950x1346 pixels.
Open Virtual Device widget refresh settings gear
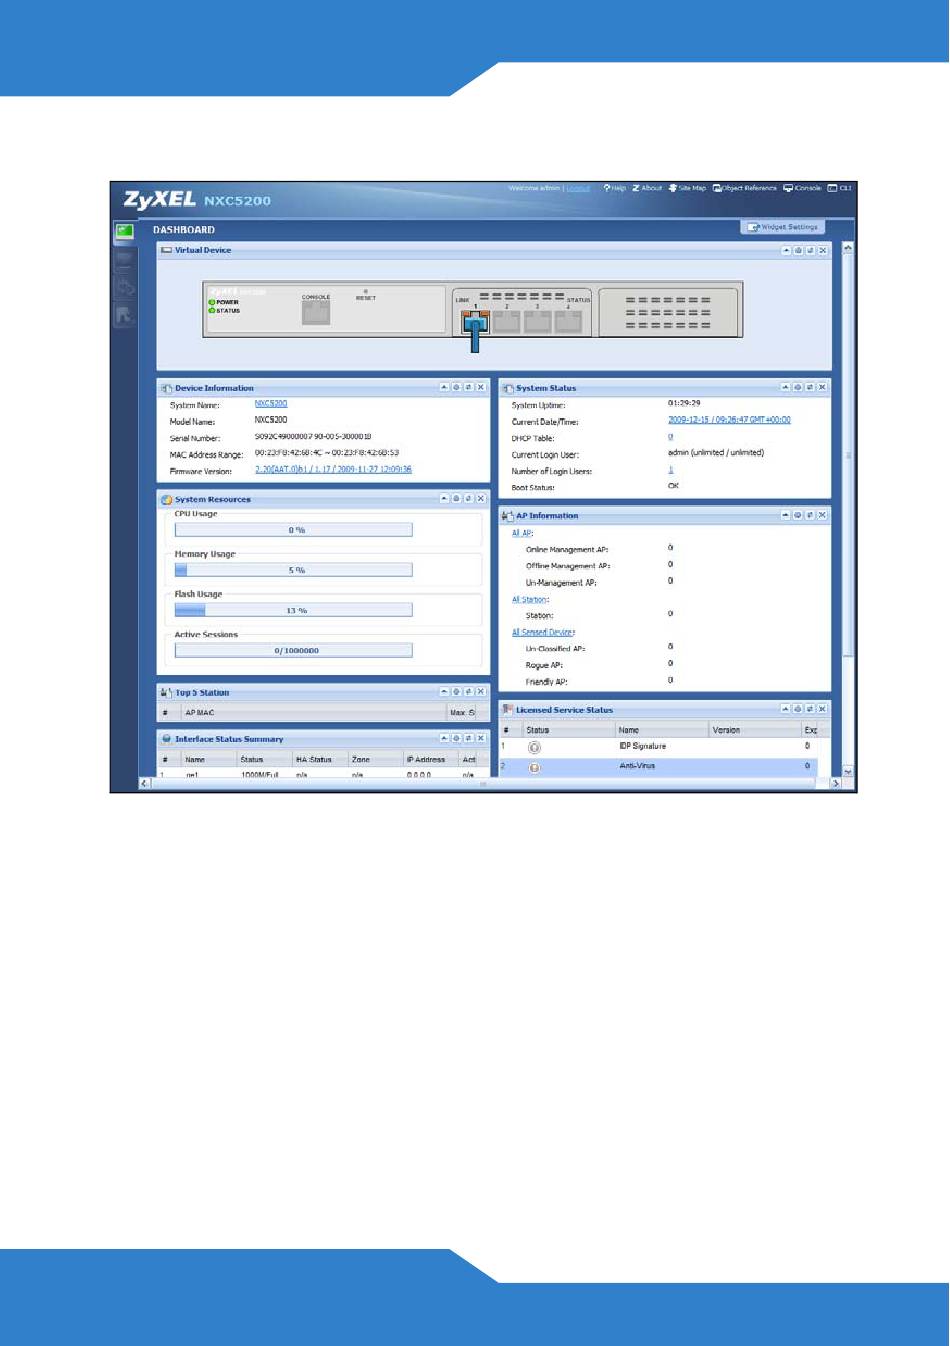(x=798, y=251)
